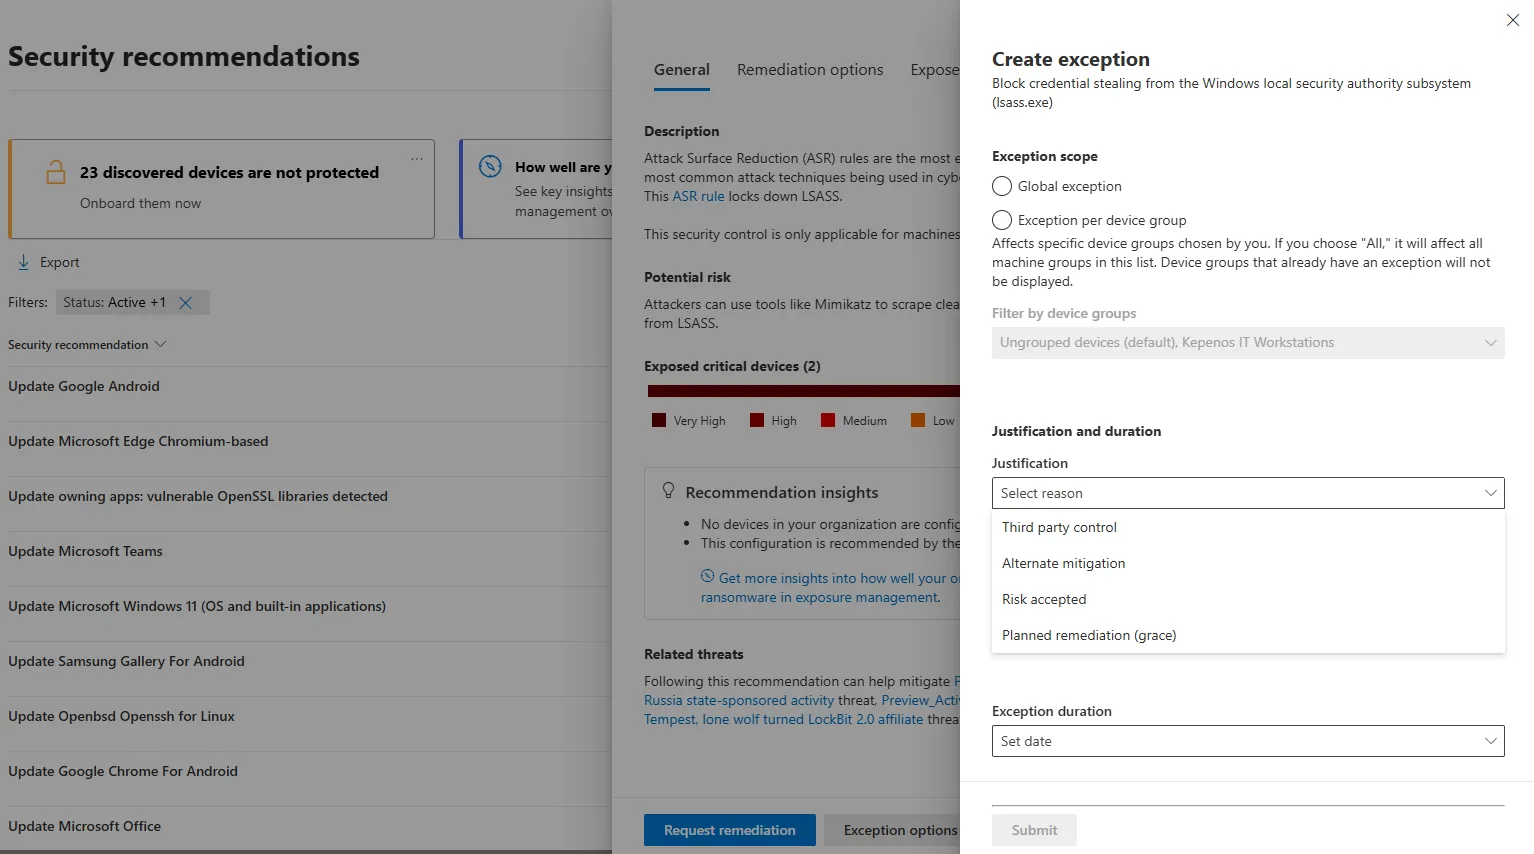This screenshot has width=1534, height=854.
Task: Choose Third party control reason
Action: (1248, 527)
